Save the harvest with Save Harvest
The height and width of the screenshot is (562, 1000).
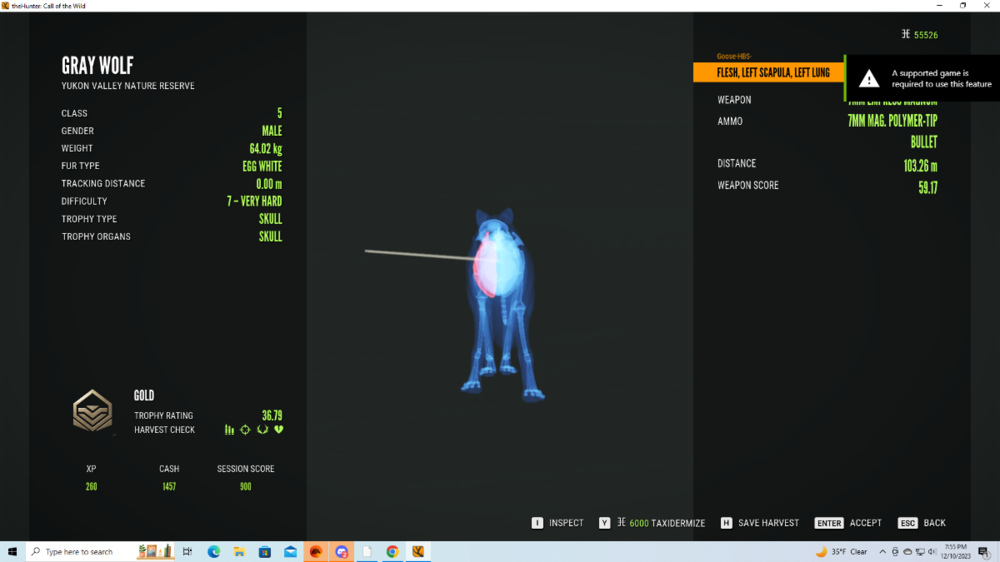[759, 523]
